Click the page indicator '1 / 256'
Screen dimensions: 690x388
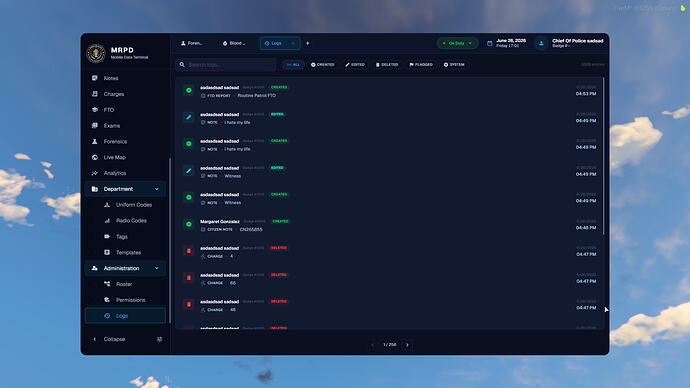389,345
